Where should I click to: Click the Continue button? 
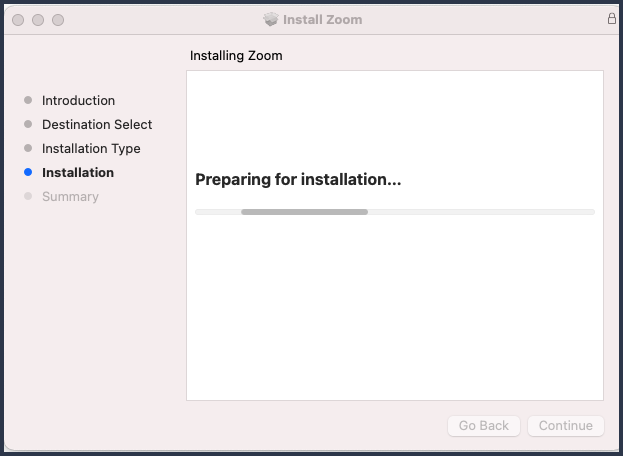pos(566,425)
